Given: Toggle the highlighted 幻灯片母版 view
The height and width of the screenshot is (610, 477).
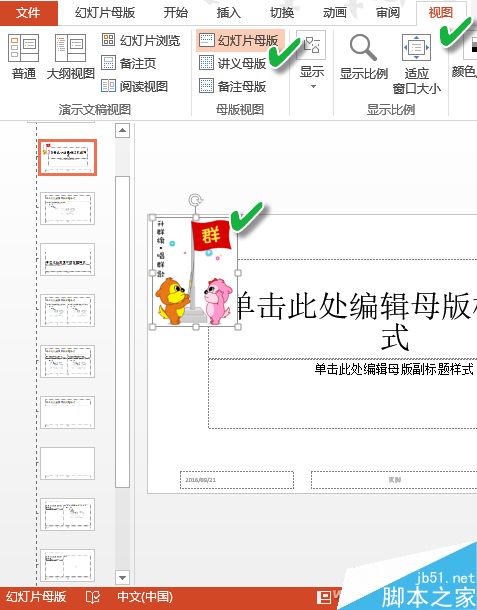Looking at the screenshot, I should click(240, 40).
